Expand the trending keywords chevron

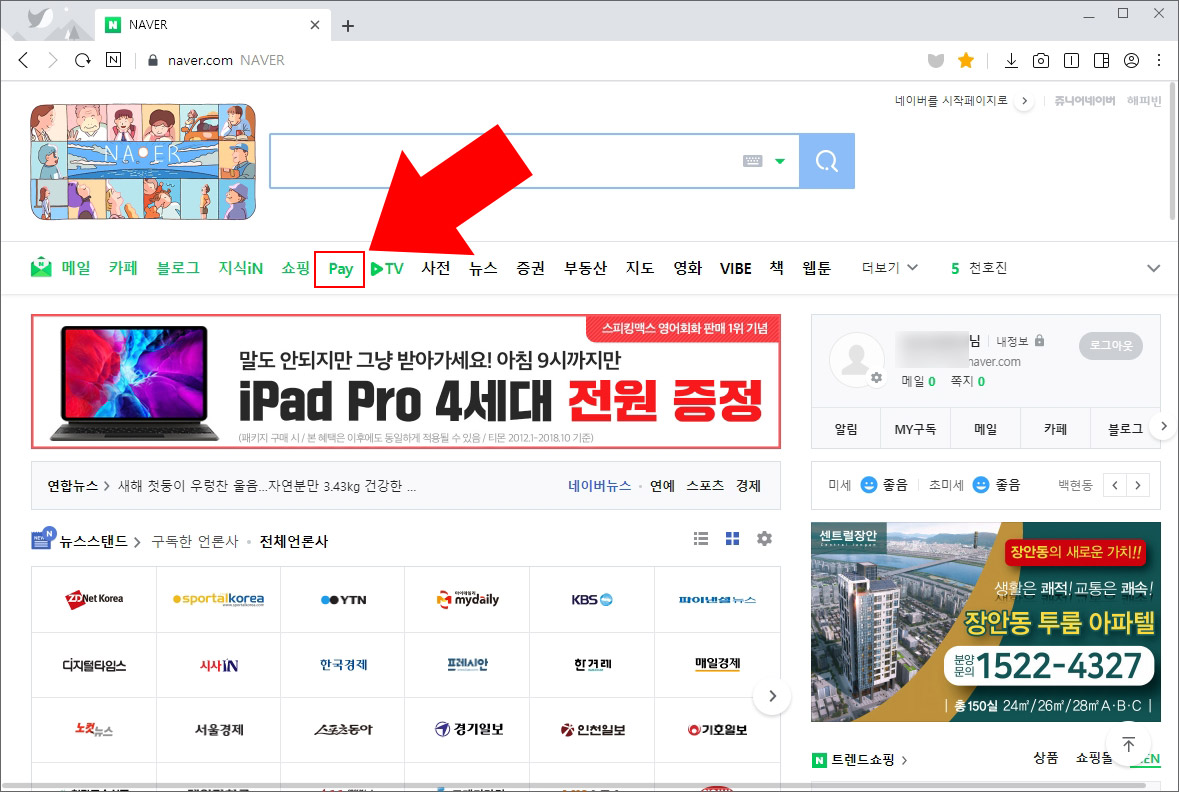[x=1153, y=269]
